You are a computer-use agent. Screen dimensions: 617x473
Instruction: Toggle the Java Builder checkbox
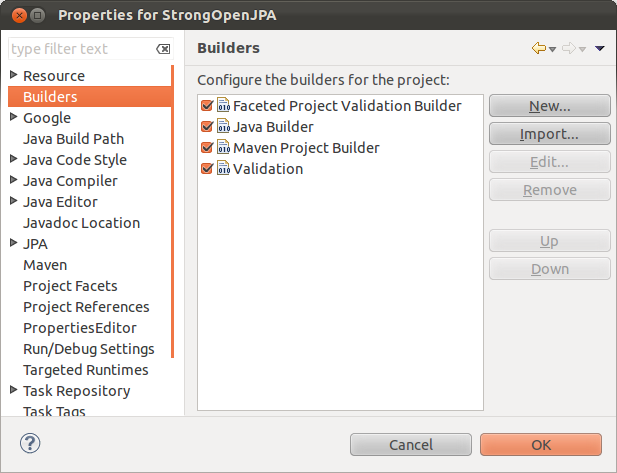(207, 127)
